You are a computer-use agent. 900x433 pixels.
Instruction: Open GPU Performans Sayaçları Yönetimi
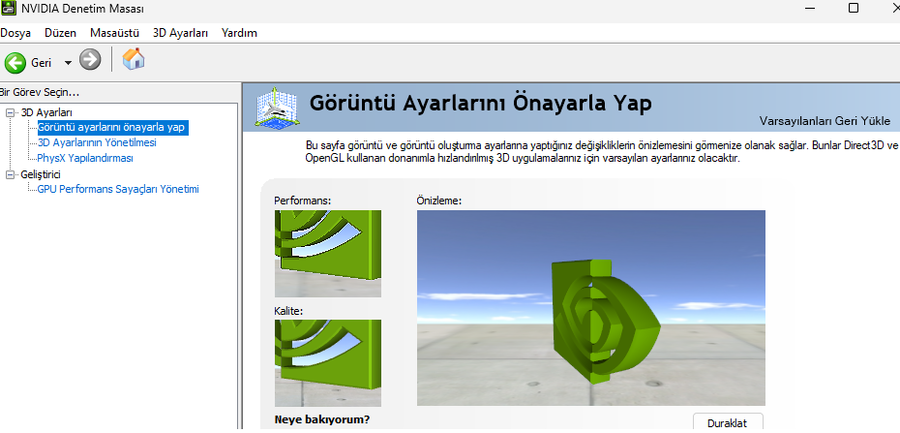click(x=118, y=189)
